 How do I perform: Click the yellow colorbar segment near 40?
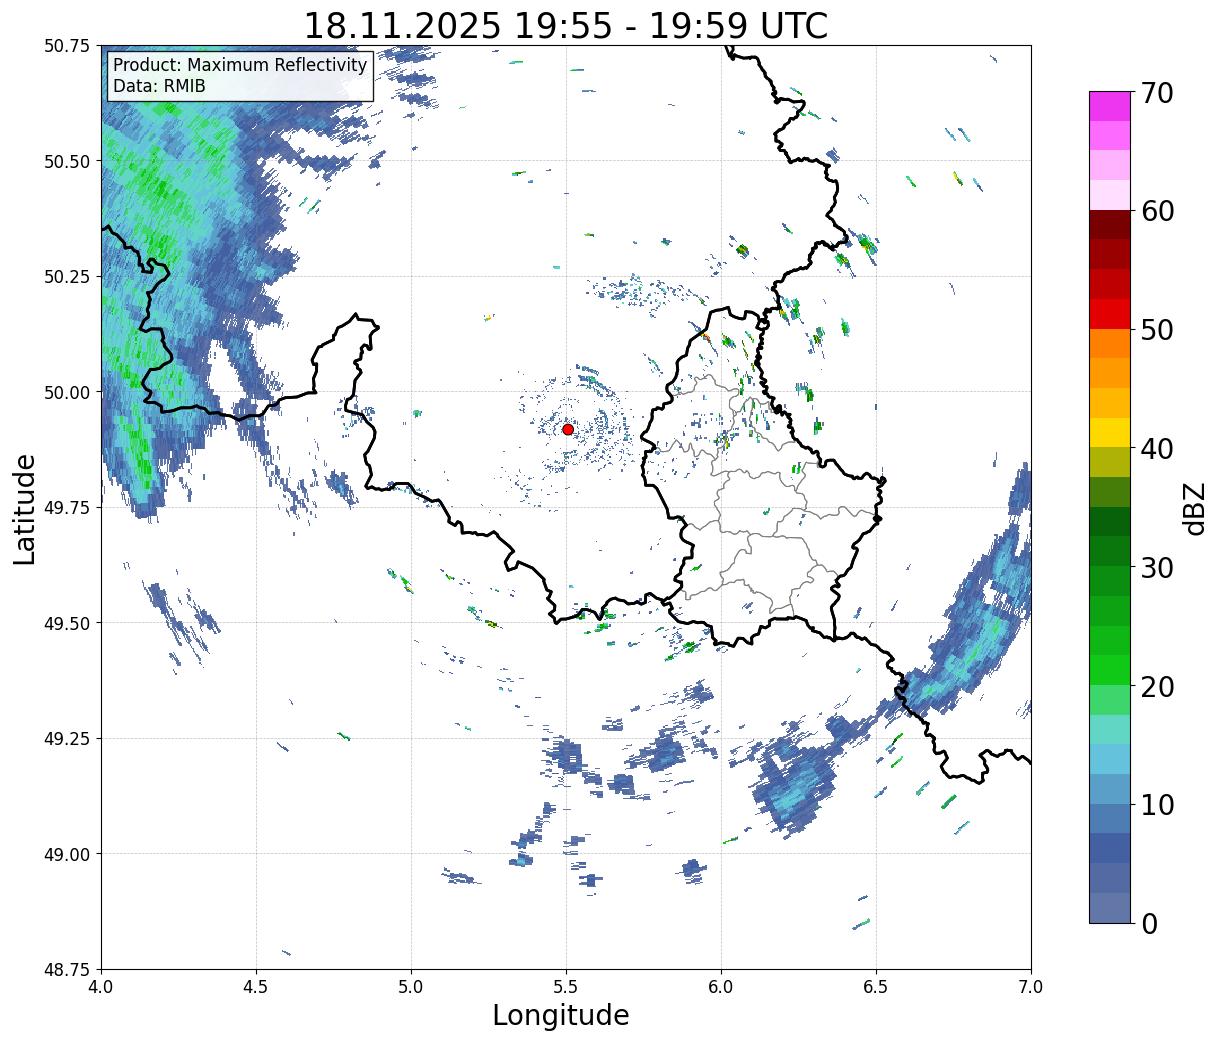coord(1110,433)
